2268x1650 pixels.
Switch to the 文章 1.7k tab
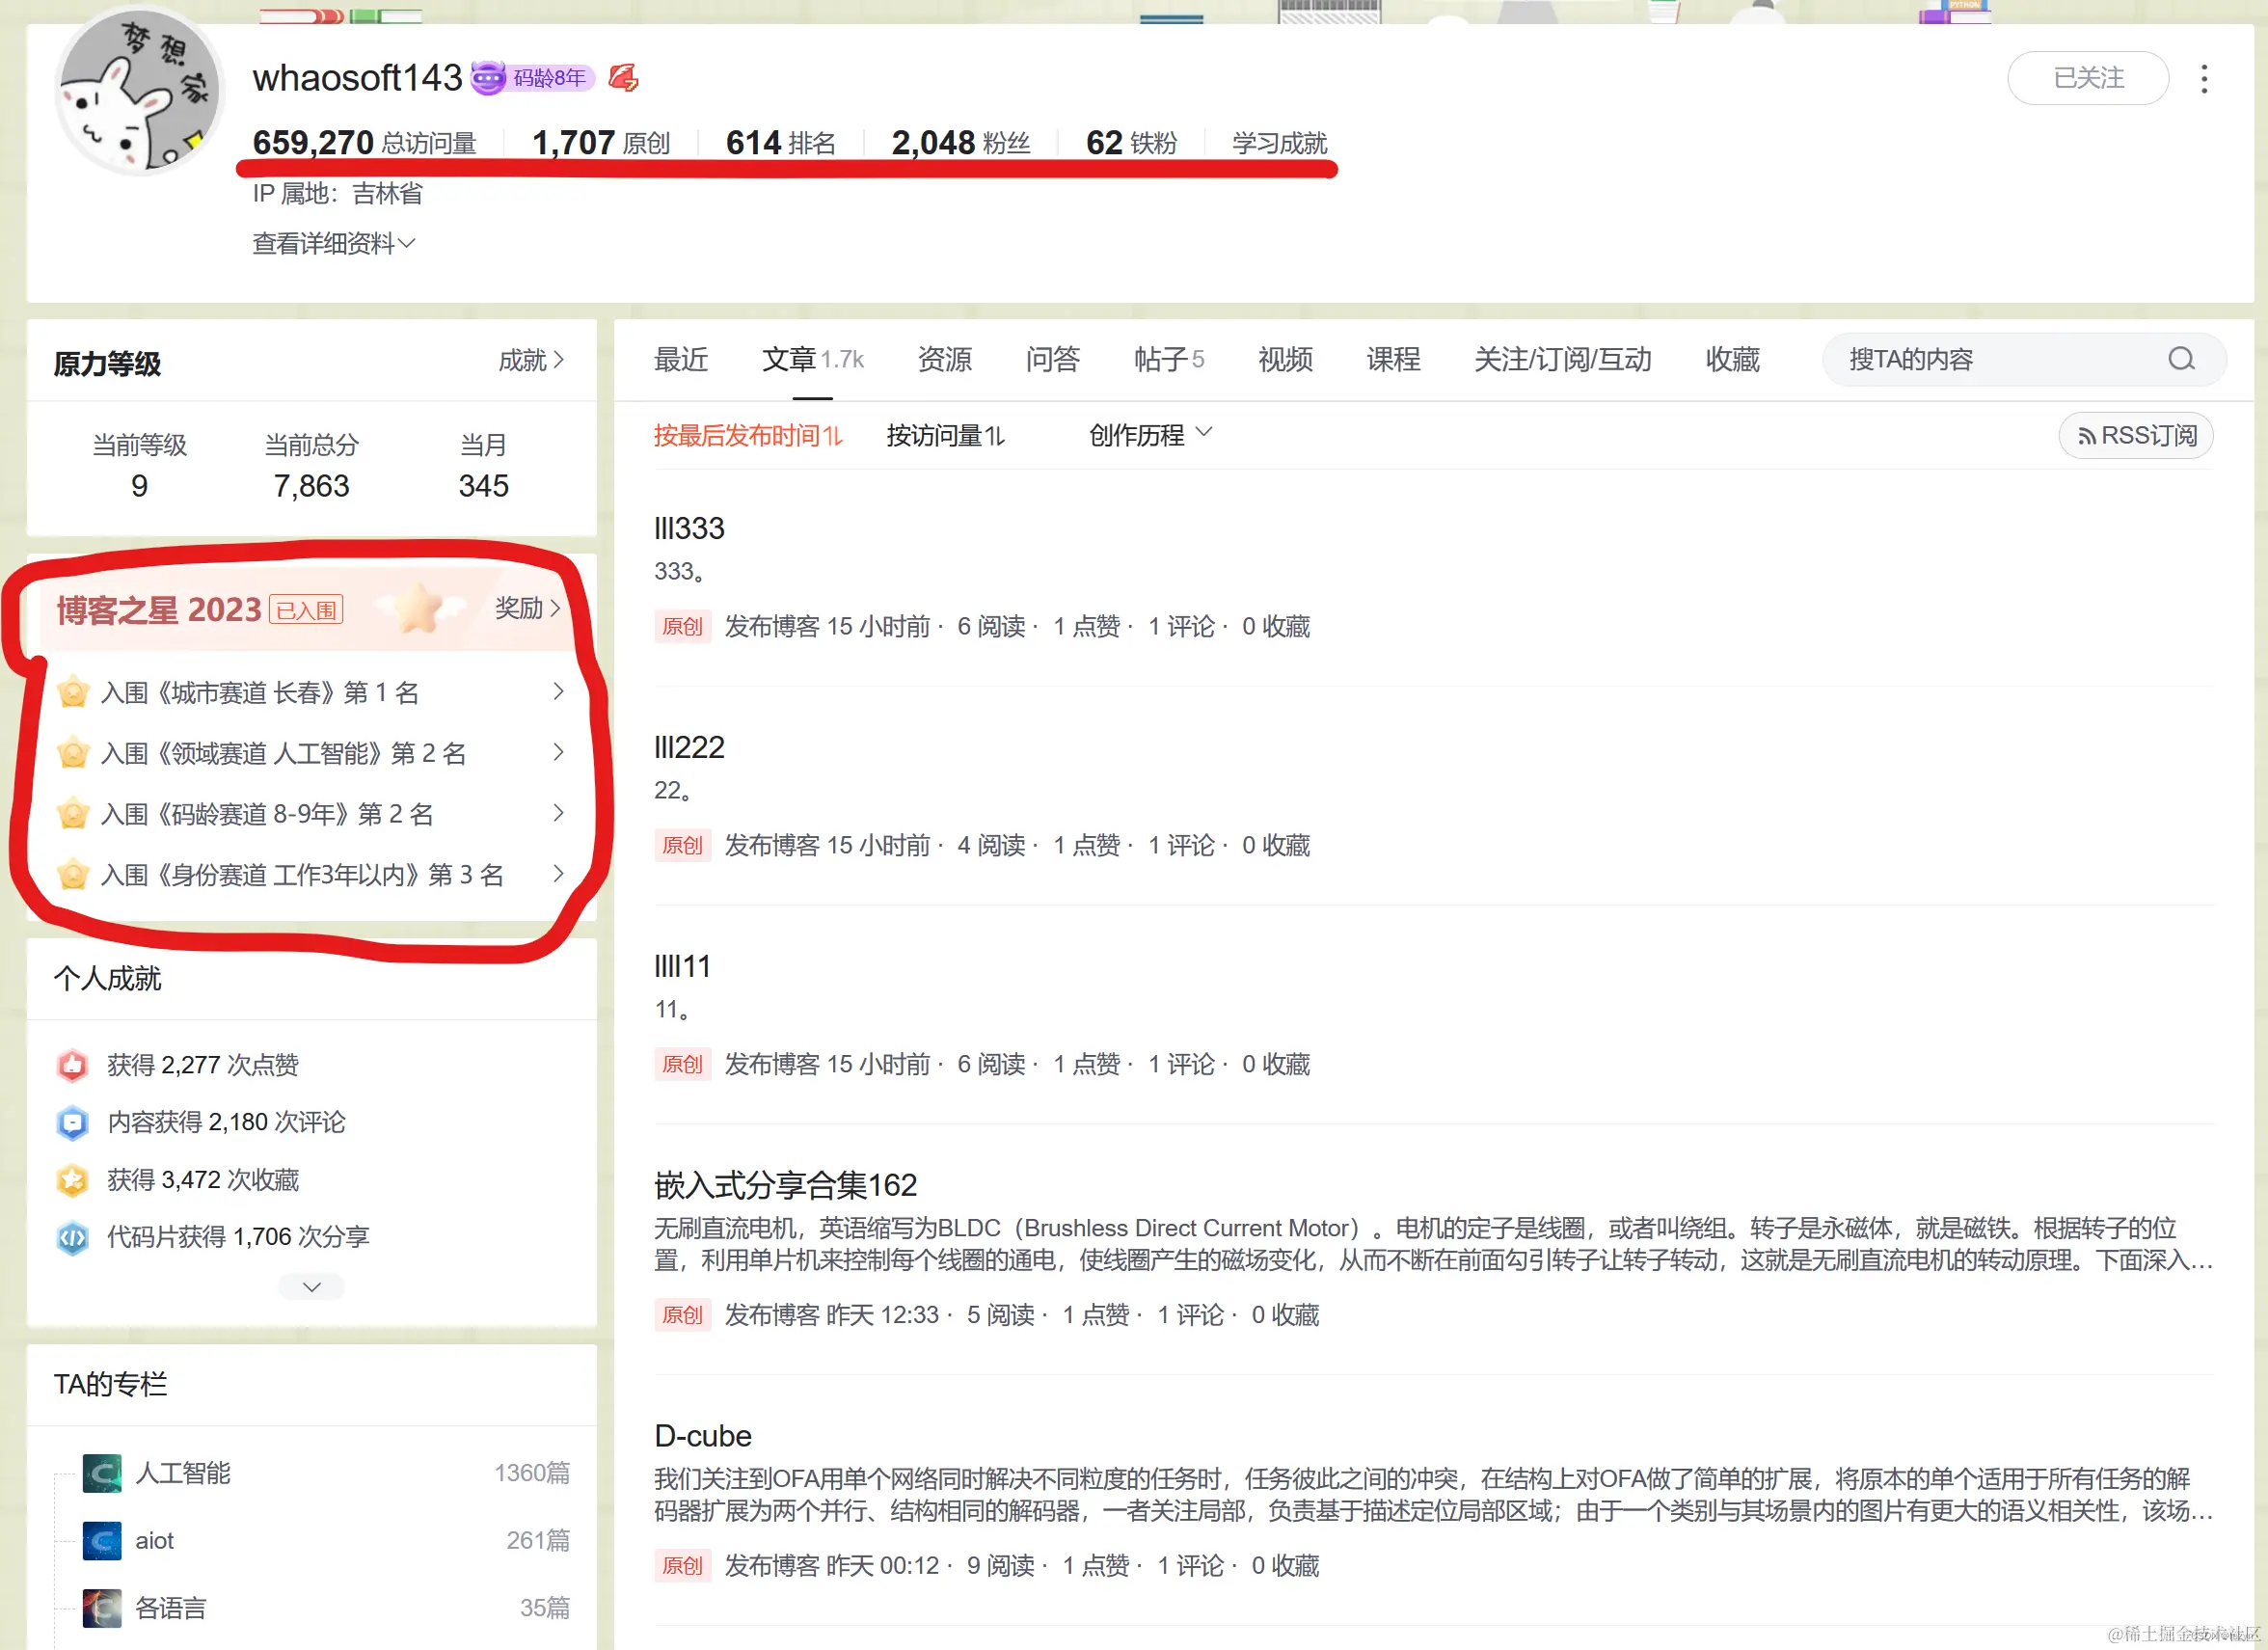tap(812, 359)
